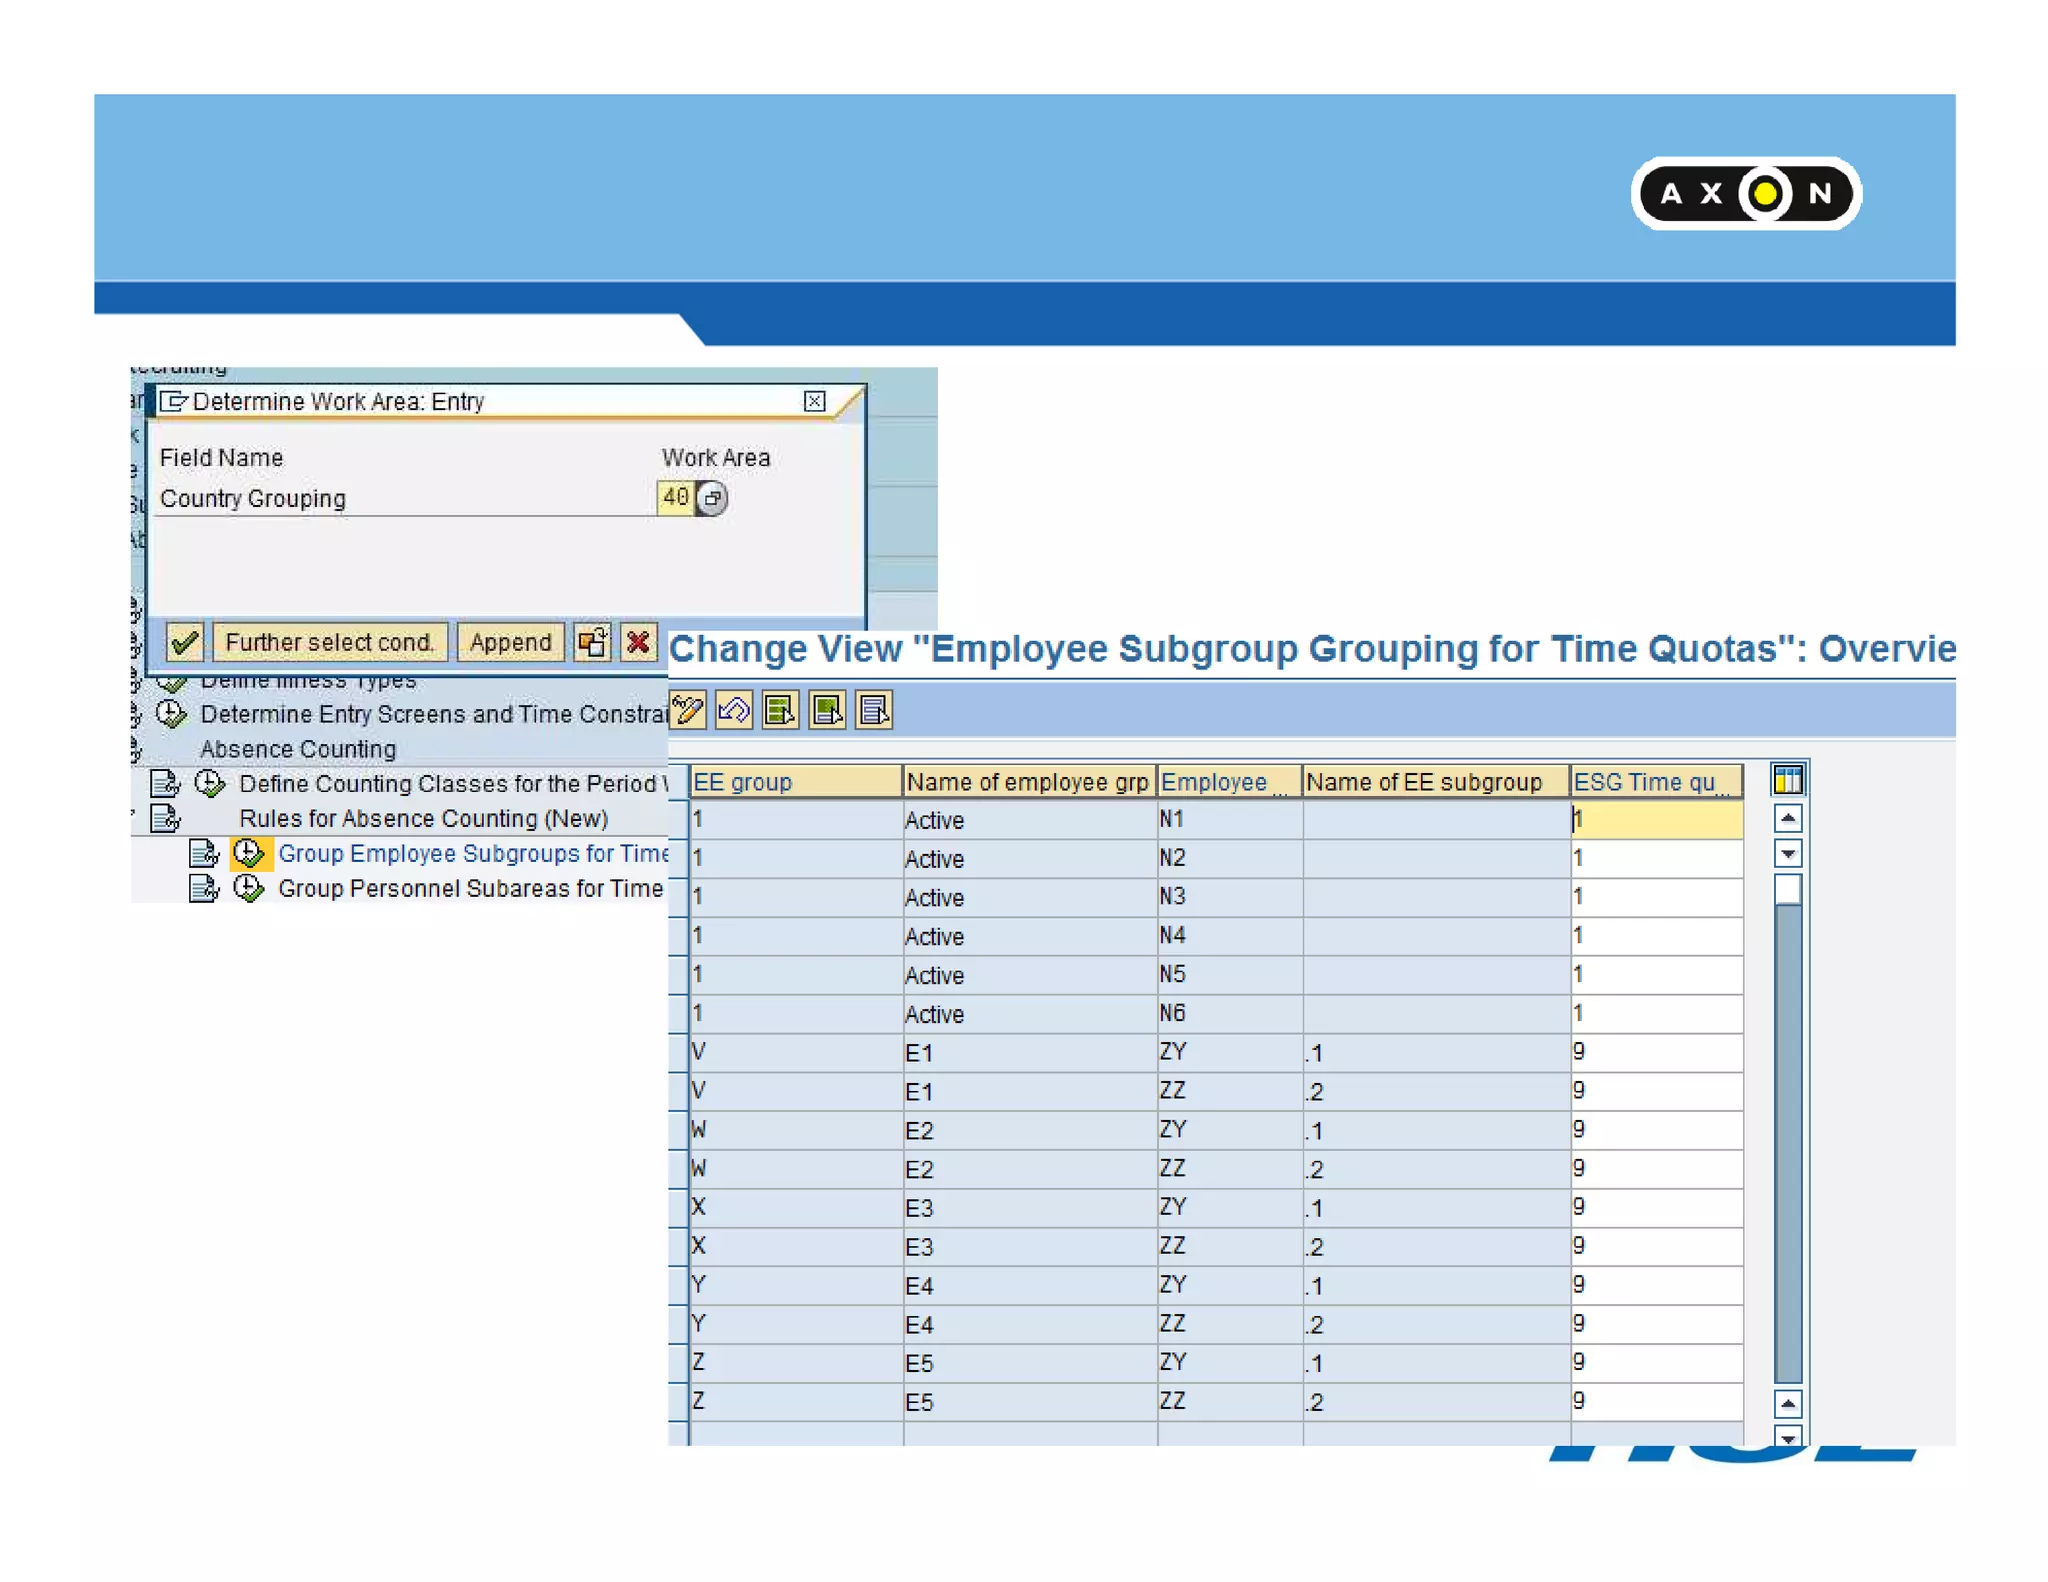Image resolution: width=2048 pixels, height=1582 pixels.
Task: Click the ESG Time quota field for N2
Action: (x=1655, y=858)
